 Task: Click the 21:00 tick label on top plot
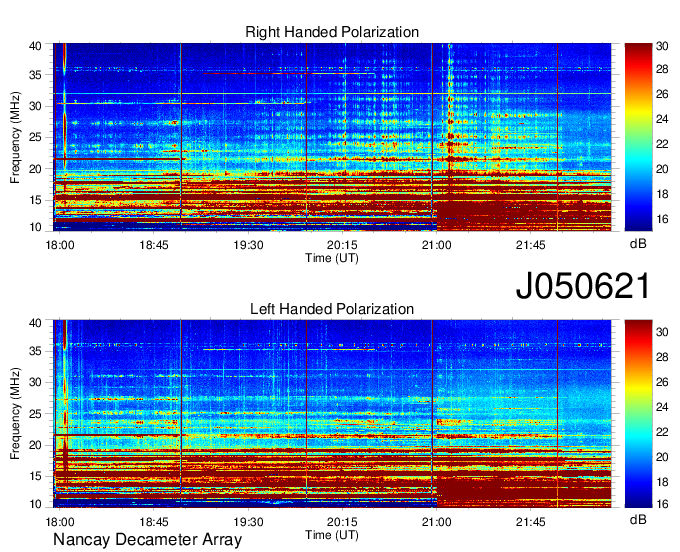coord(436,245)
